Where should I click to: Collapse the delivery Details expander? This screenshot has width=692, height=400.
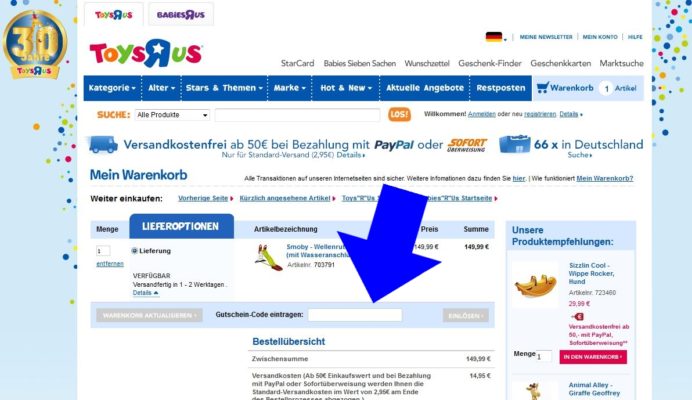click(146, 293)
